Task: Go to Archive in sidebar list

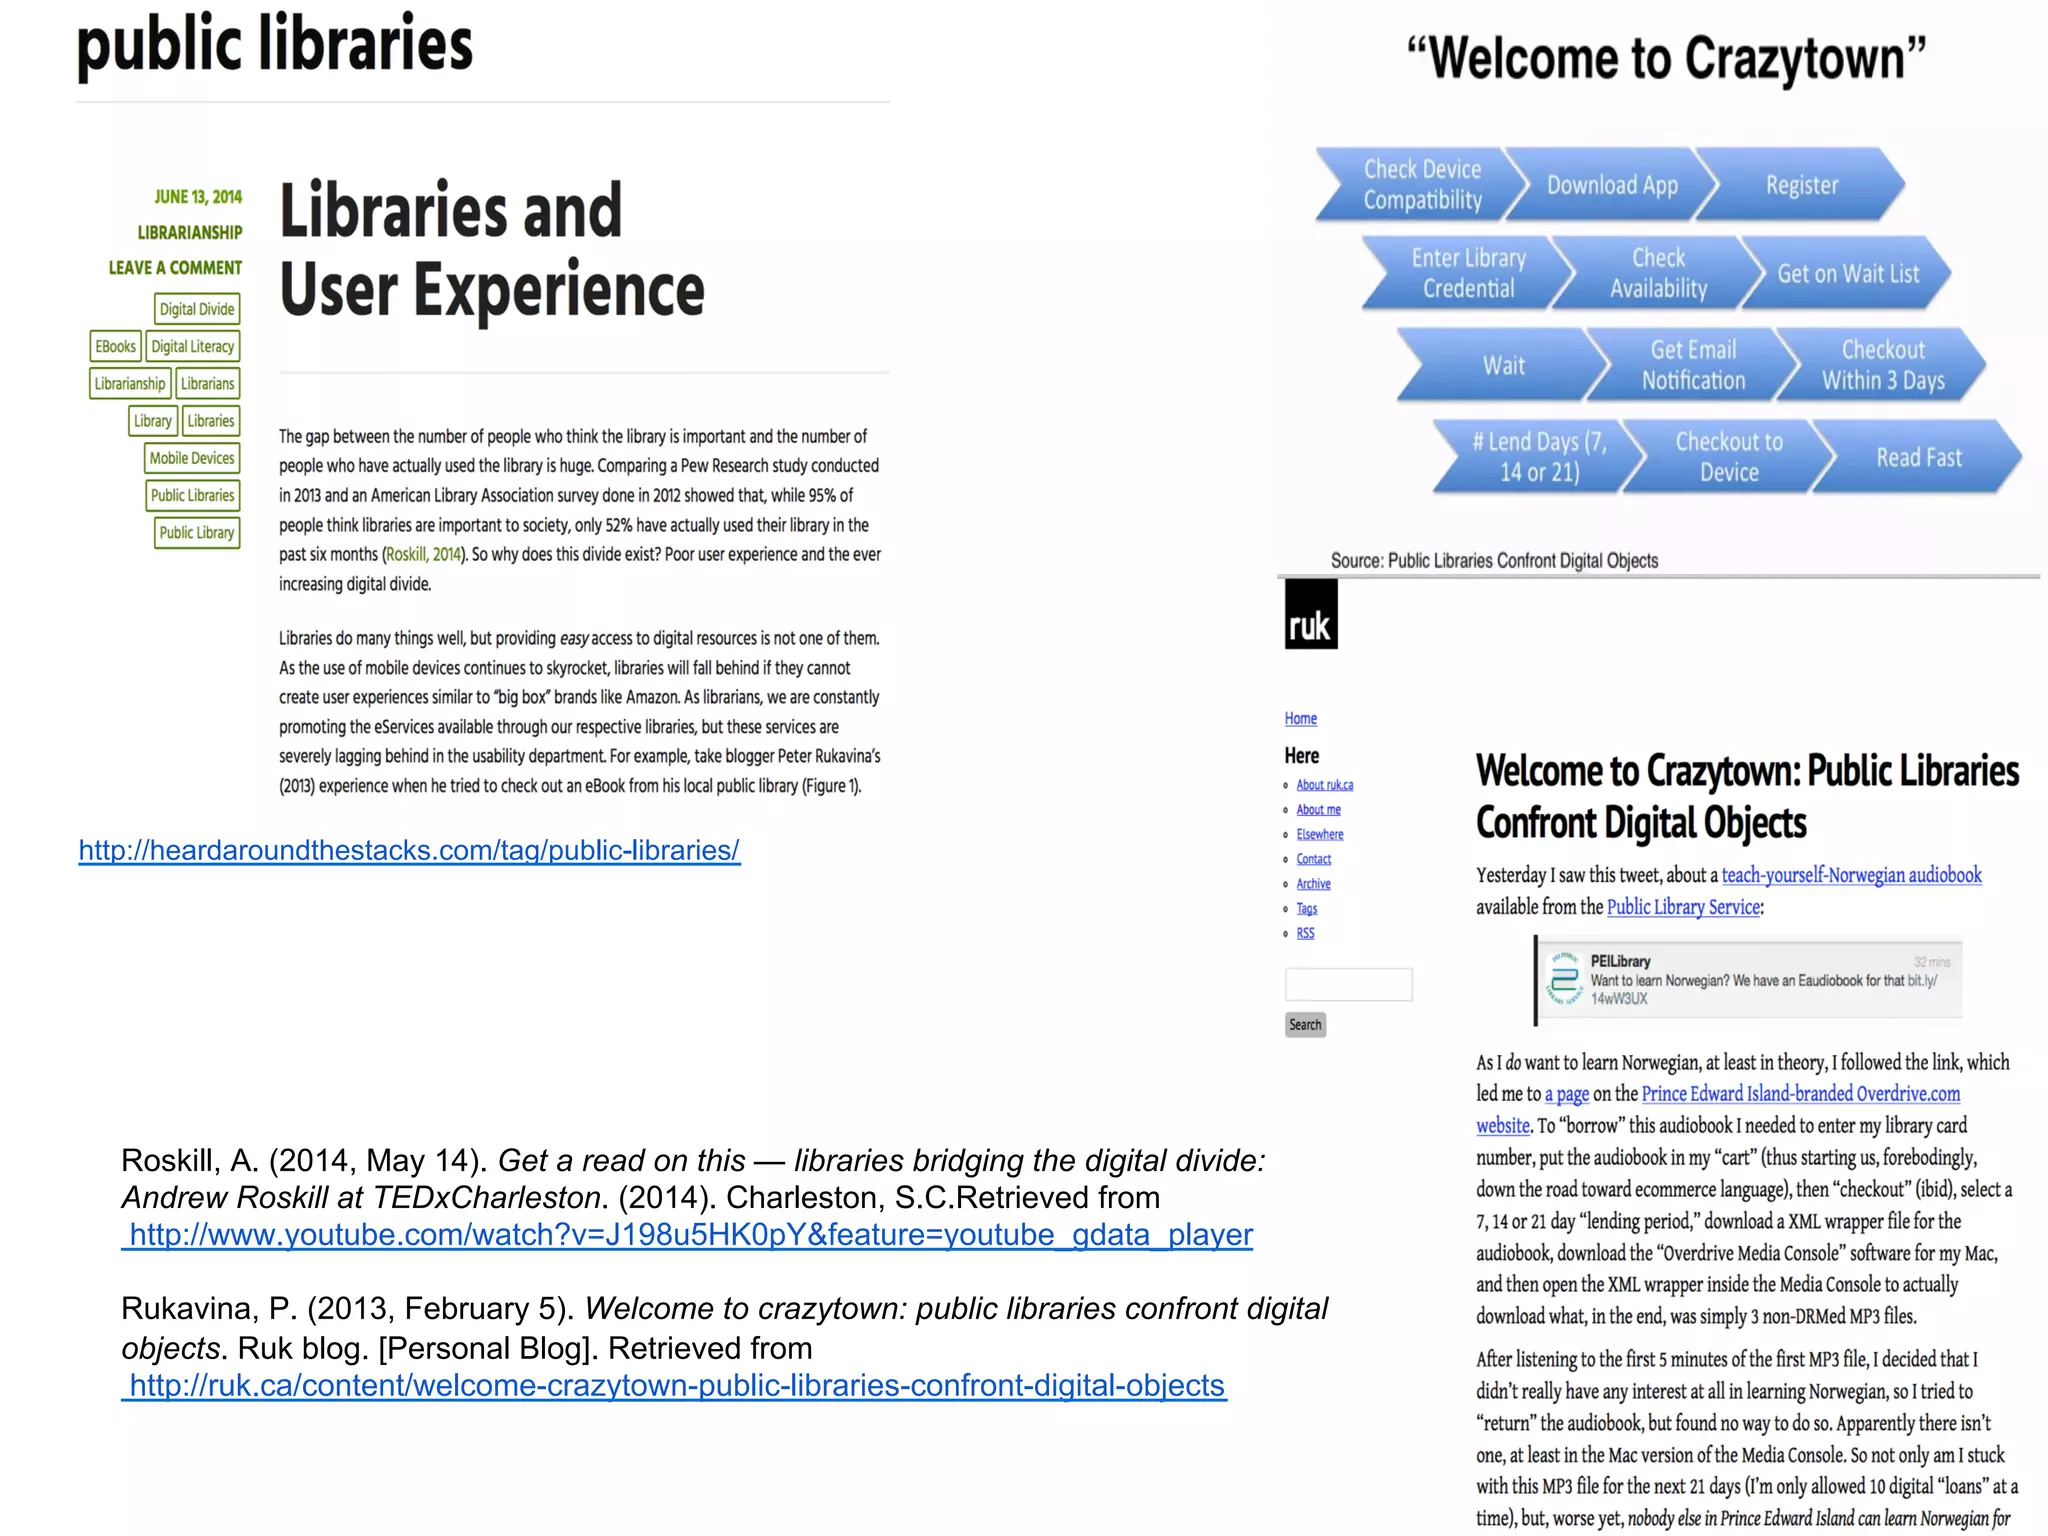Action: tap(1313, 884)
